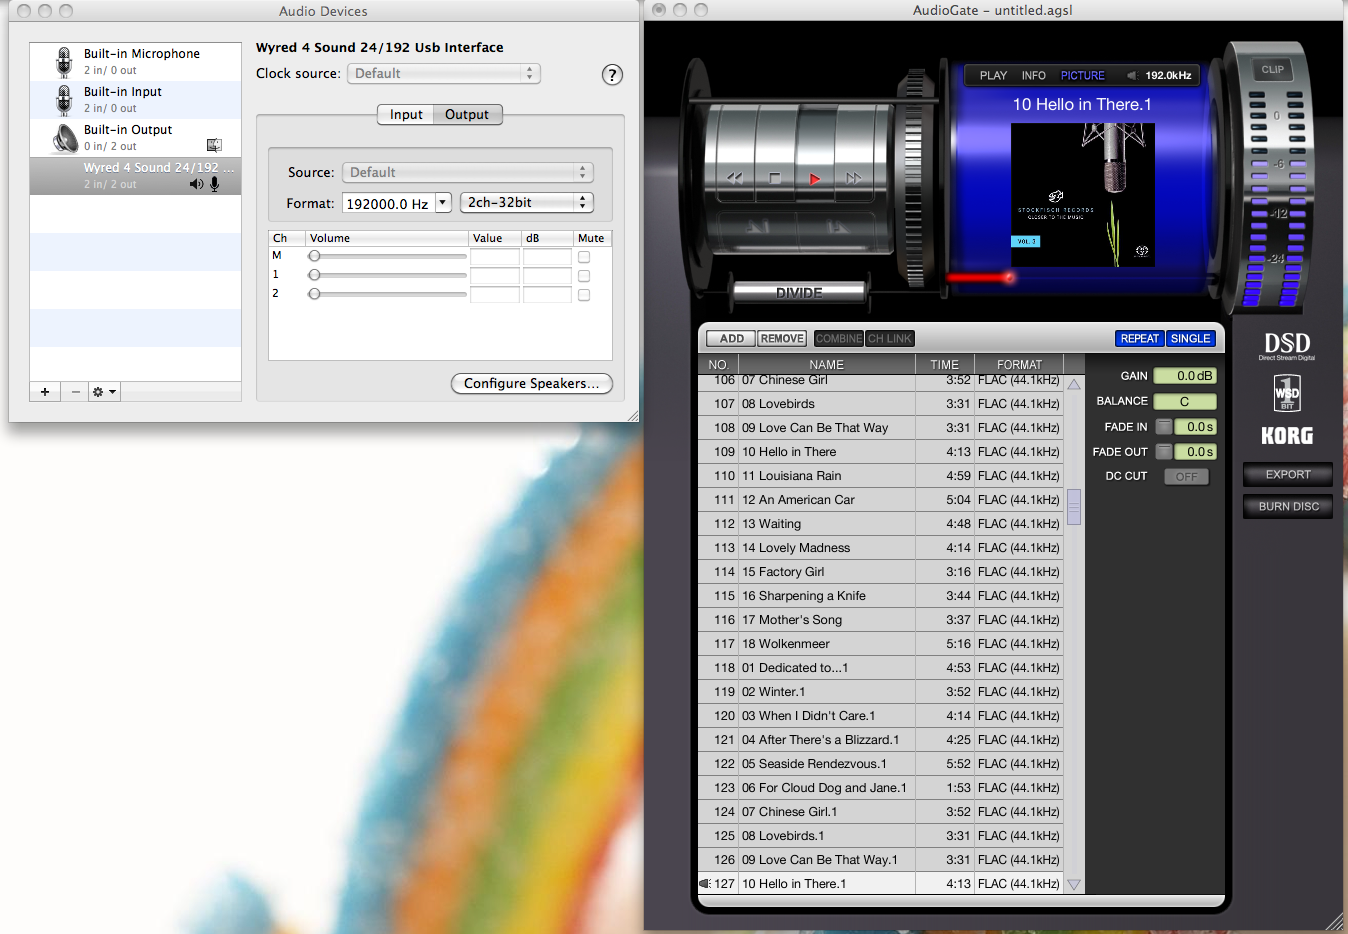Viewport: 1348px width, 934px height.
Task: Click the DSD Direct Stream Digital logo
Action: pos(1287,346)
